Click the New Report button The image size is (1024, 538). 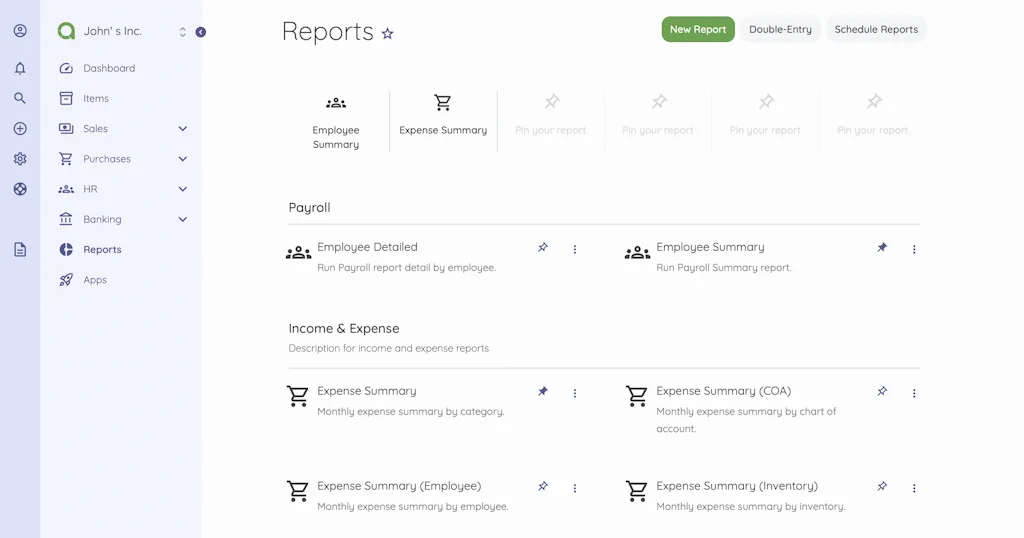coord(698,30)
